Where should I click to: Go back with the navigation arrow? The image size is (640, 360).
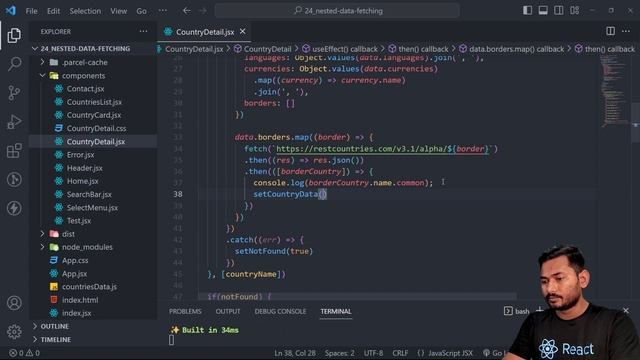(187, 11)
